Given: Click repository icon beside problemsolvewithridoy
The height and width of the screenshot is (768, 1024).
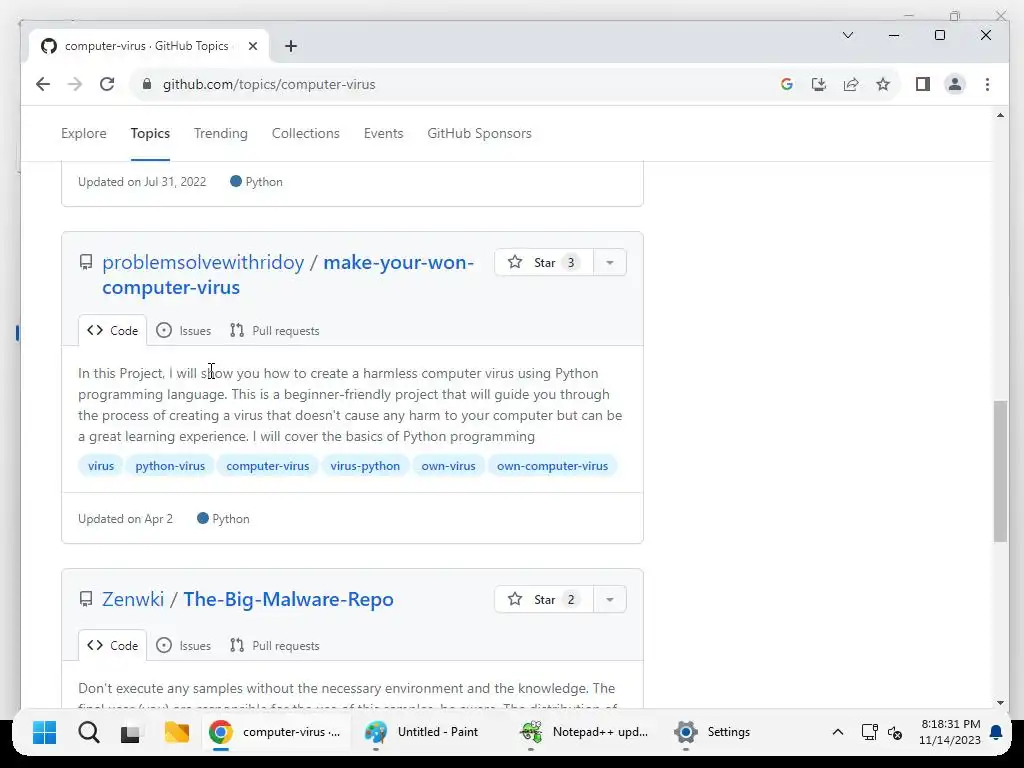Looking at the screenshot, I should pyautogui.click(x=86, y=263).
